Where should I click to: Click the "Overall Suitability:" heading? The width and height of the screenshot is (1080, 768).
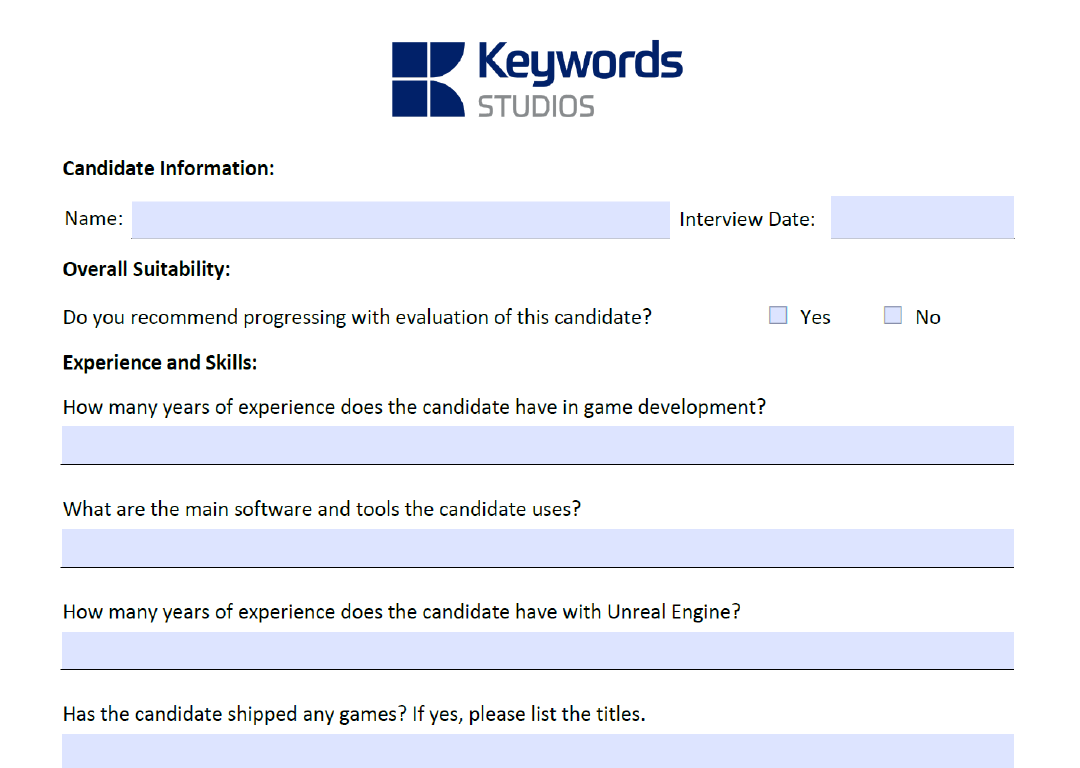146,269
